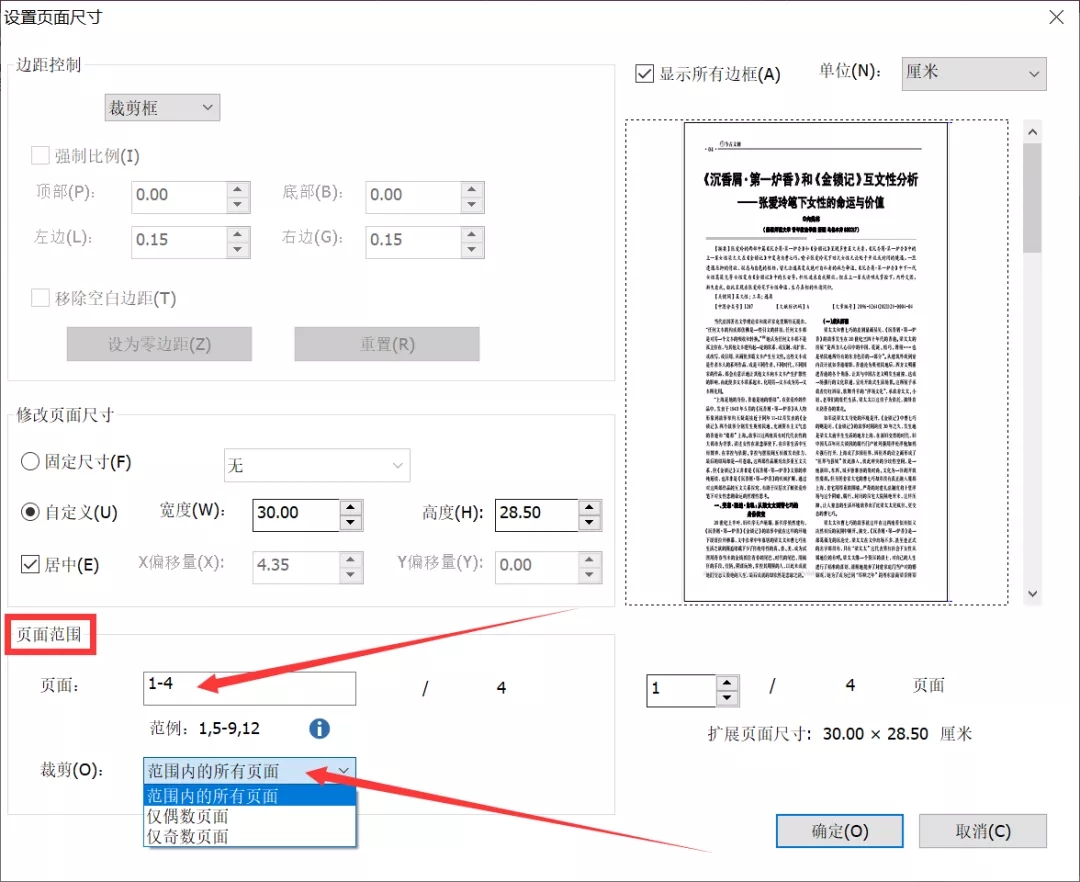This screenshot has width=1080, height=882.
Task: Click the 确定 OK button
Action: click(x=839, y=830)
